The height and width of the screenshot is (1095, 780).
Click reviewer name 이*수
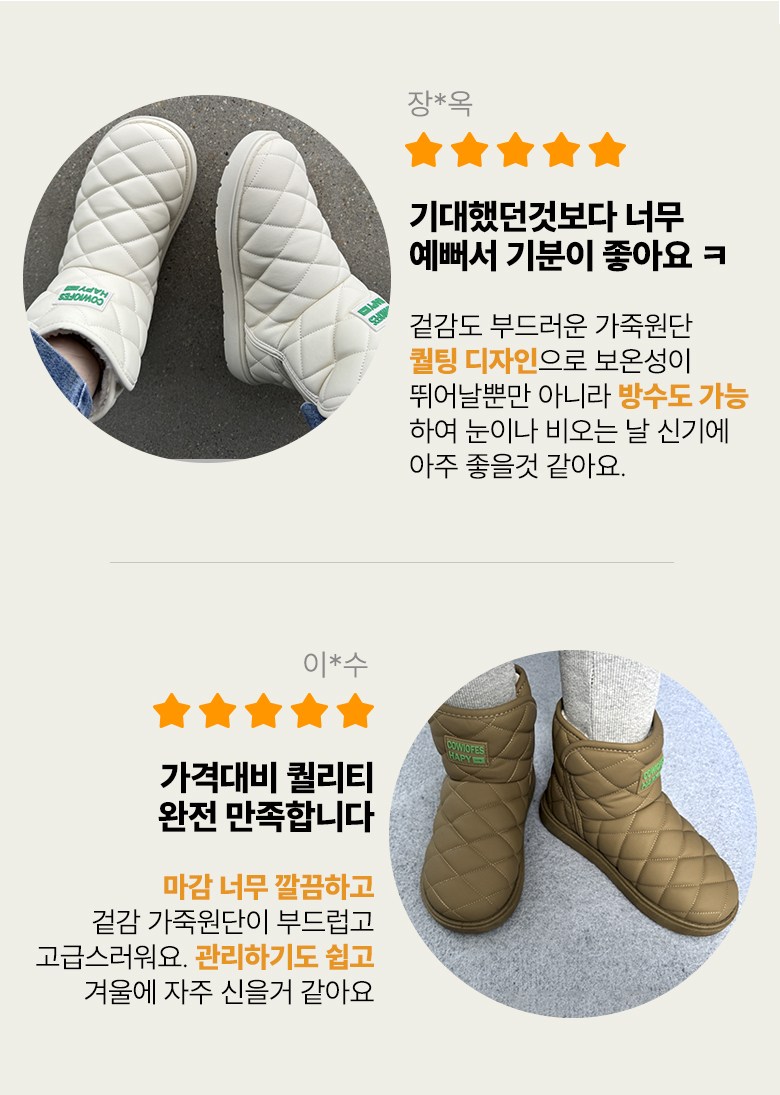coord(335,663)
